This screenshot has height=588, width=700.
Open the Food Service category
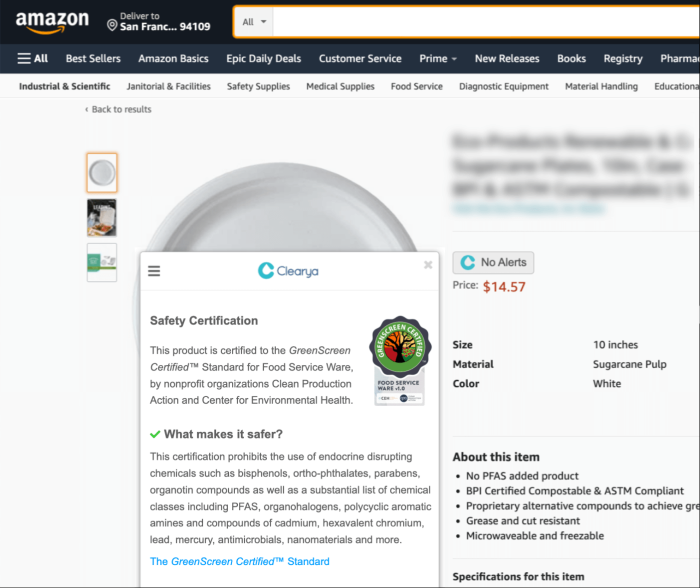tap(416, 87)
